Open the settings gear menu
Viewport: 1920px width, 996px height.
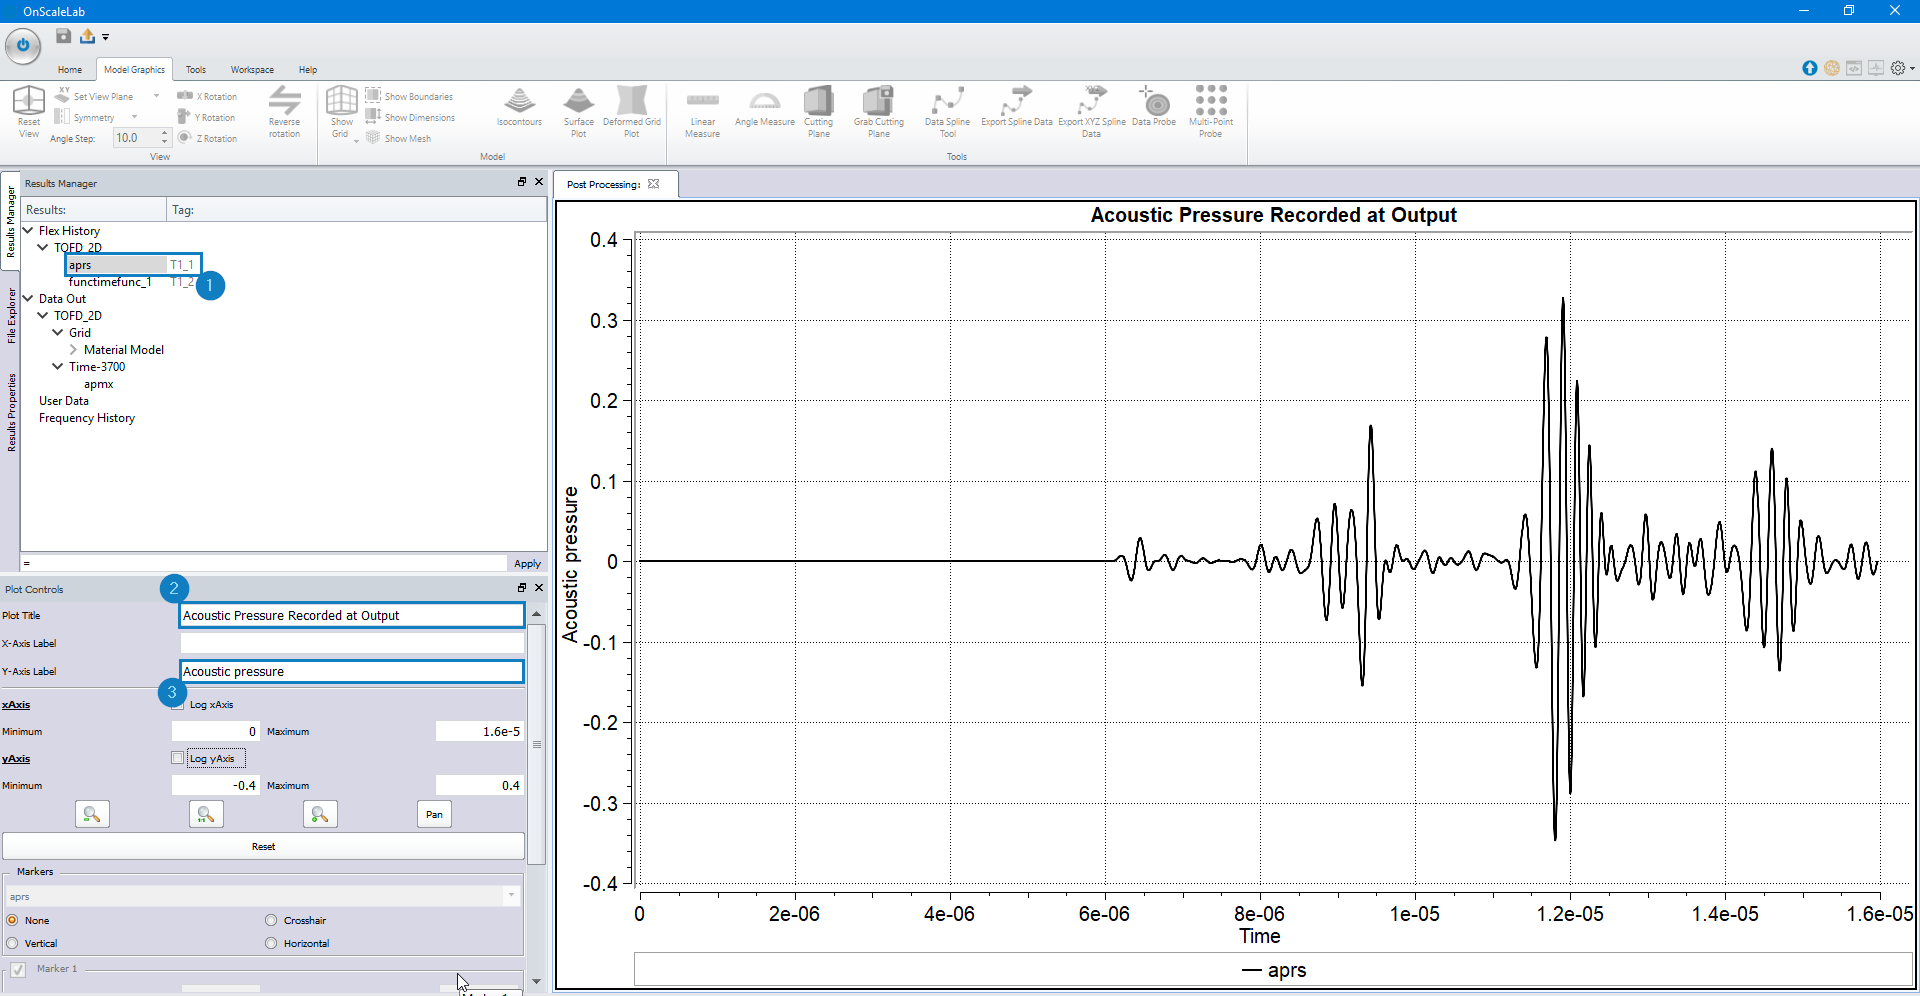click(1897, 68)
